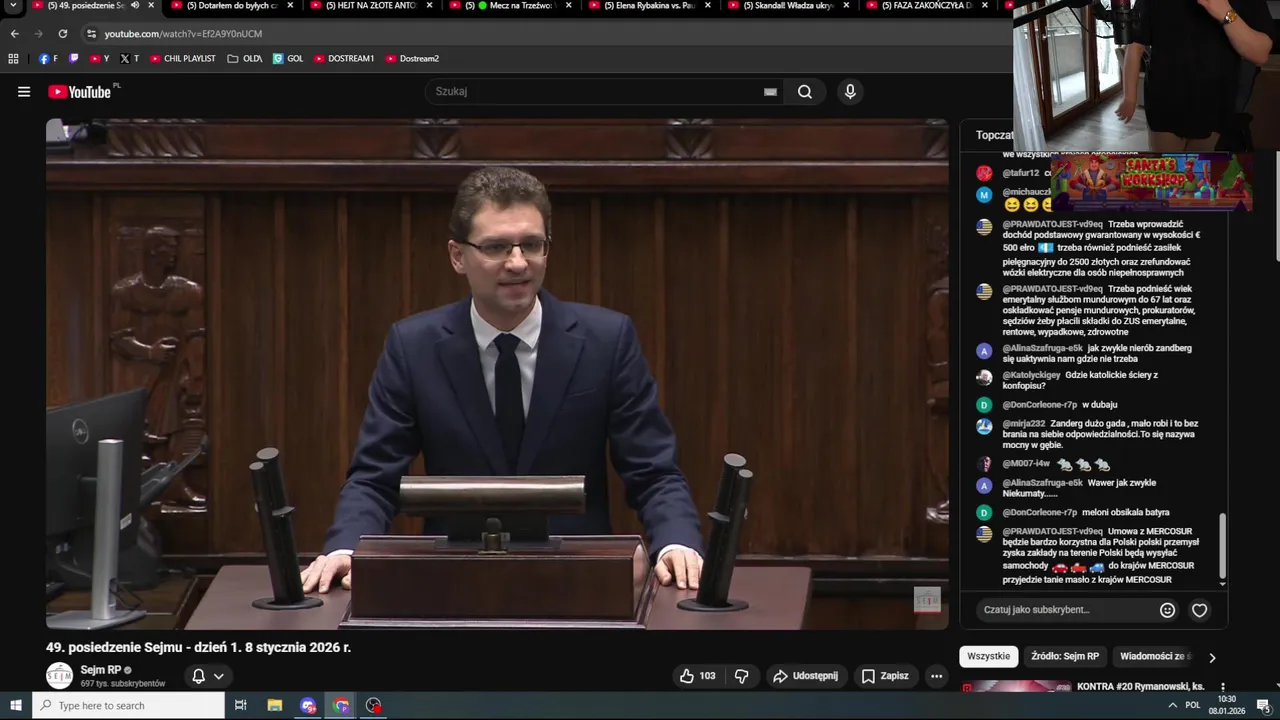Show hidden system tray icons chevron
Viewport: 1280px width, 720px height.
(1172, 706)
